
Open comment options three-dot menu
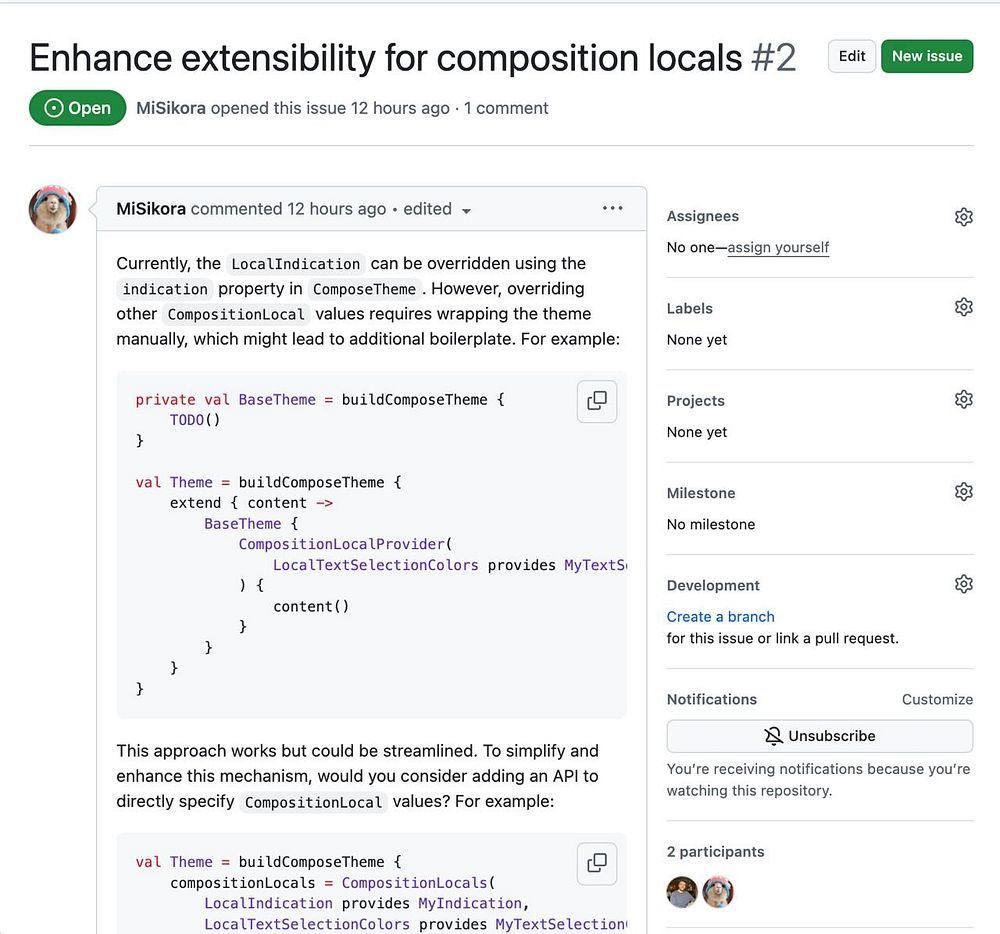pos(612,208)
